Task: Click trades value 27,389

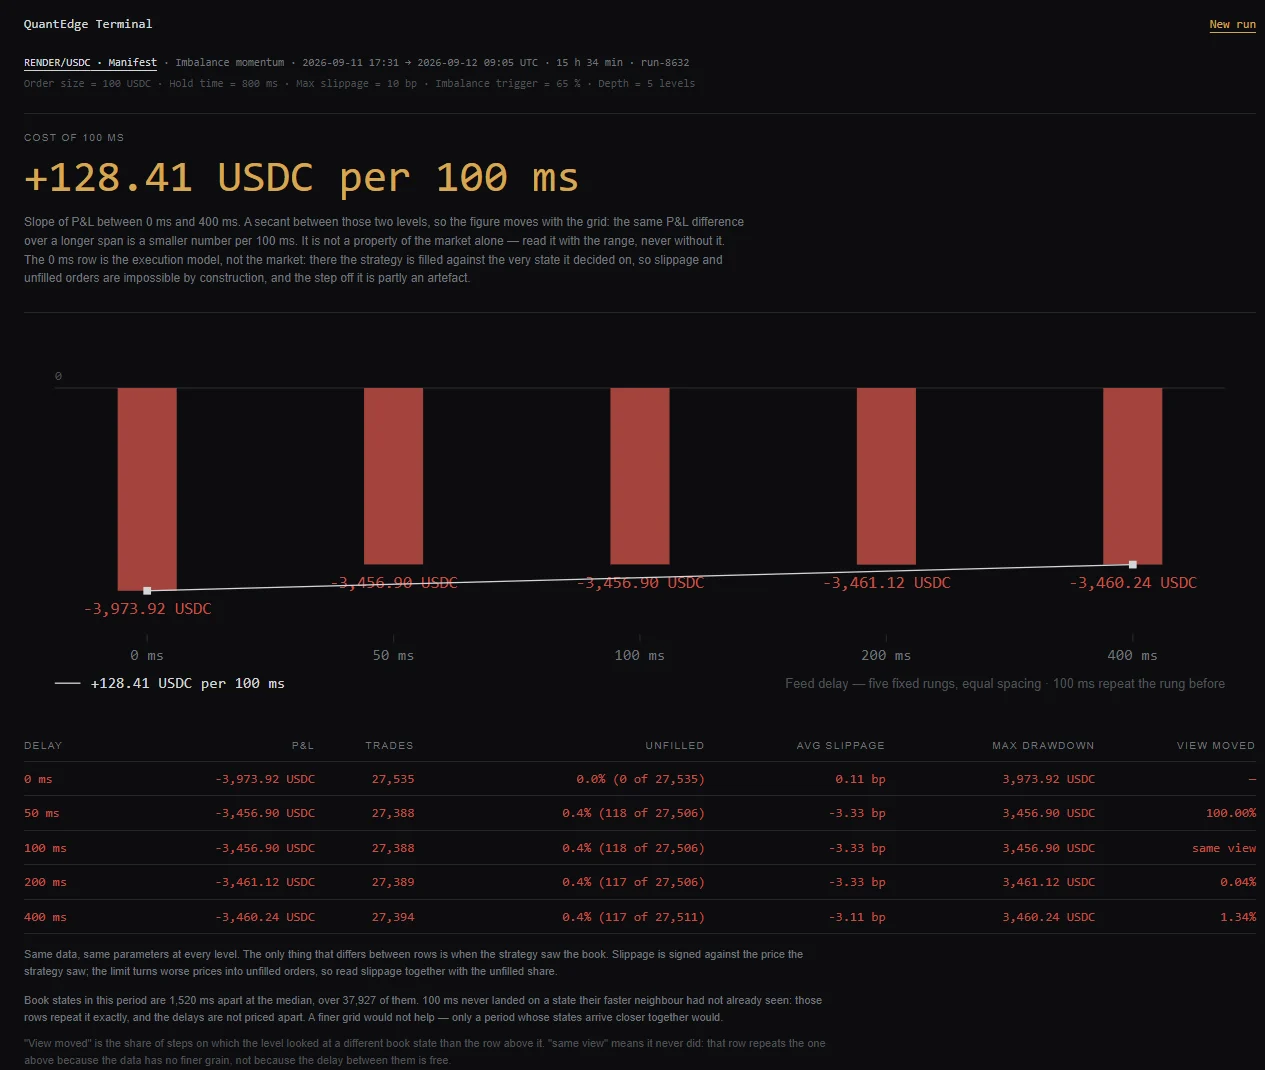Action: coord(393,882)
